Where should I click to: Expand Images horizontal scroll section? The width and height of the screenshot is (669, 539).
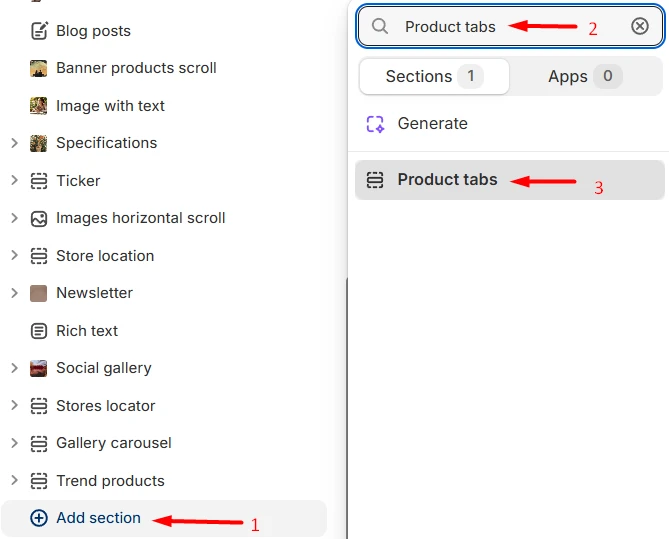click(14, 218)
